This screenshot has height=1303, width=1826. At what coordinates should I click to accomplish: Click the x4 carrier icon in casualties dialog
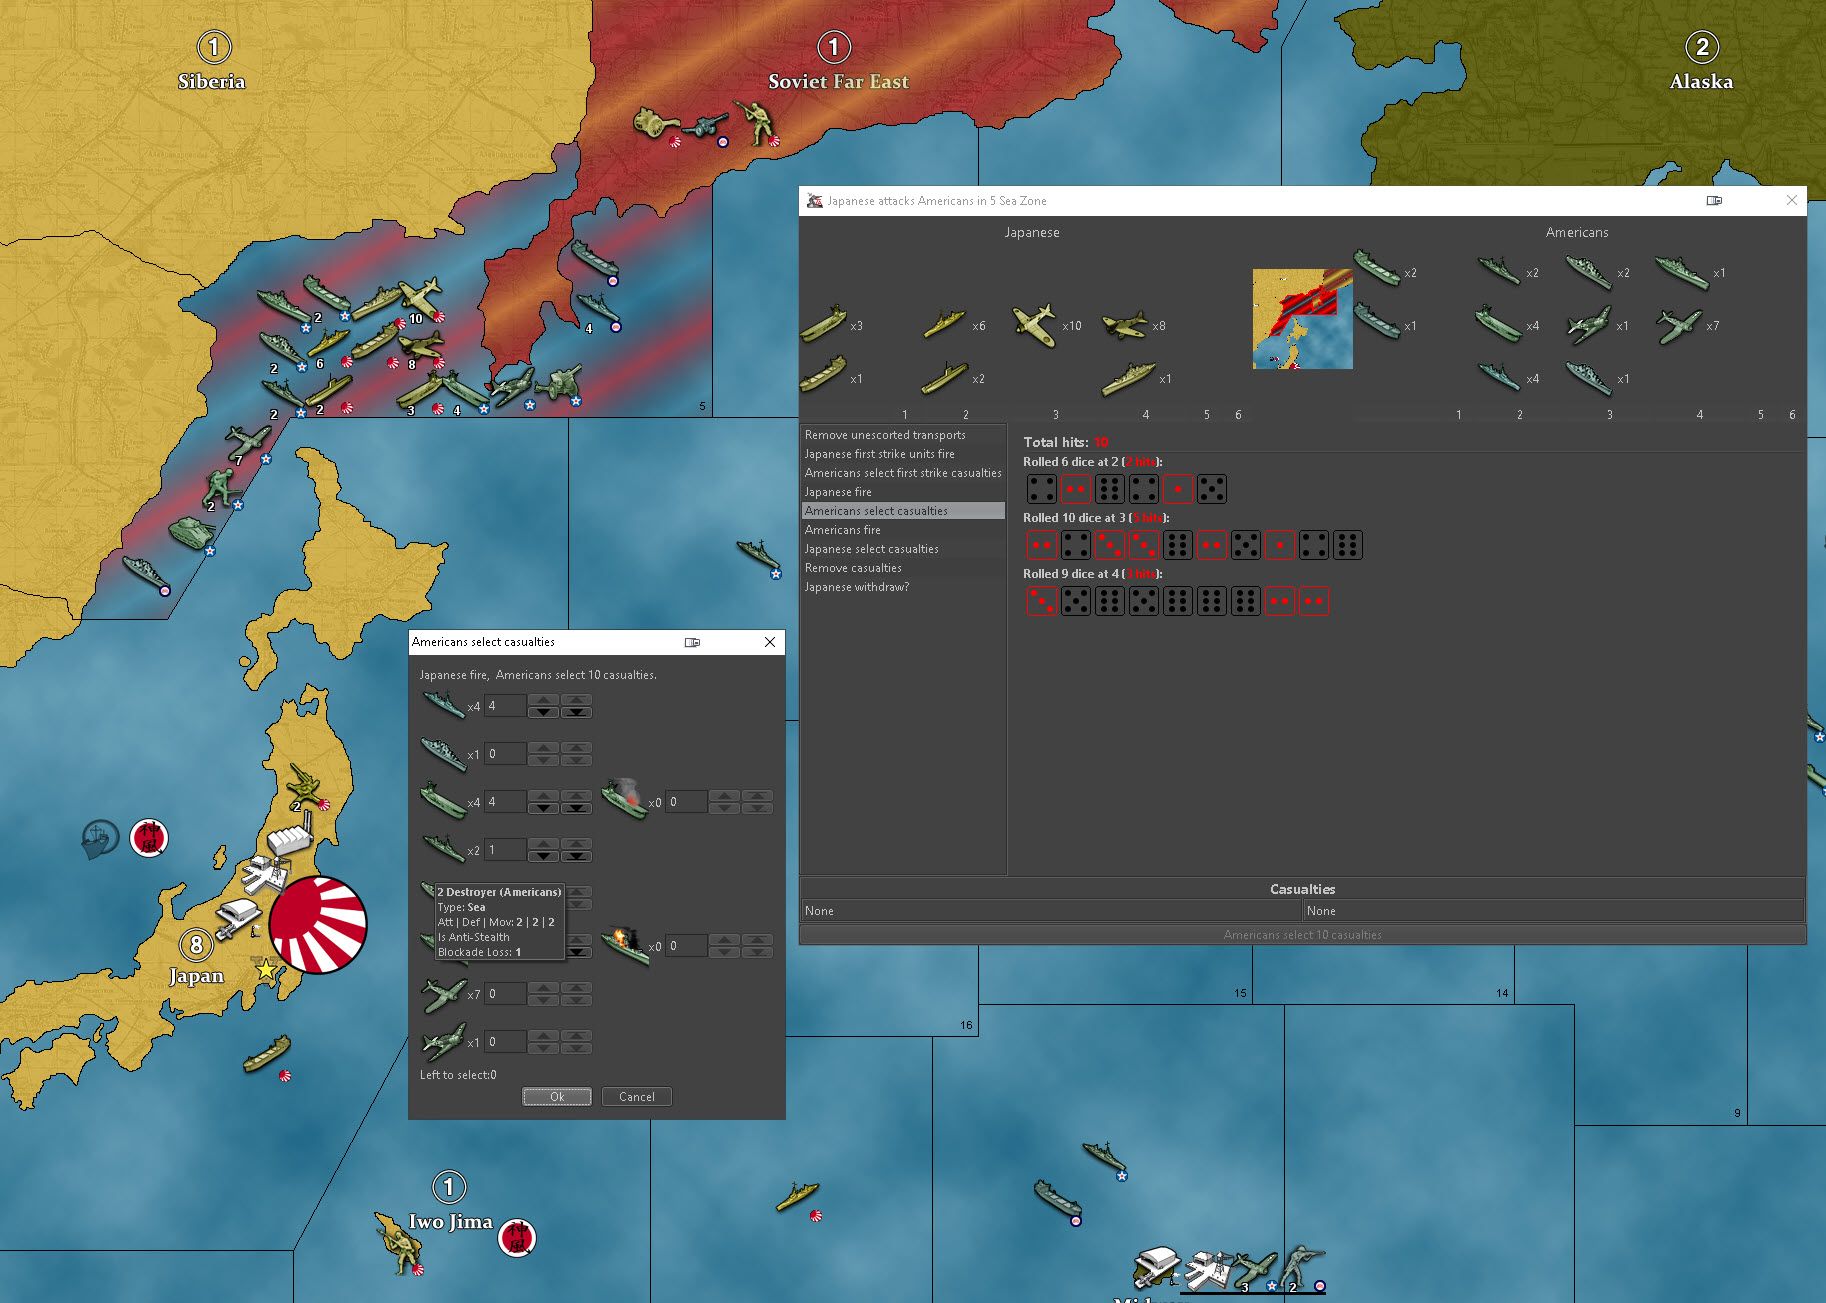(443, 801)
